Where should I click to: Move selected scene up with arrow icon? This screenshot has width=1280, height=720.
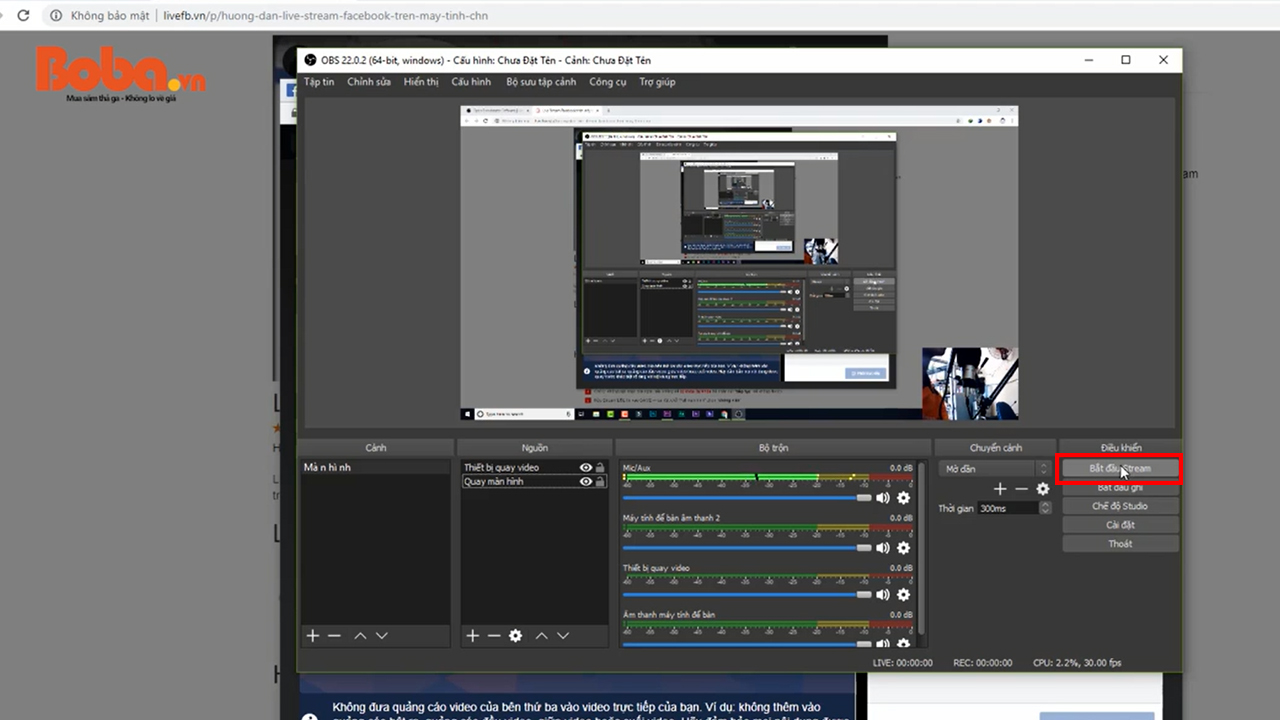pyautogui.click(x=360, y=636)
